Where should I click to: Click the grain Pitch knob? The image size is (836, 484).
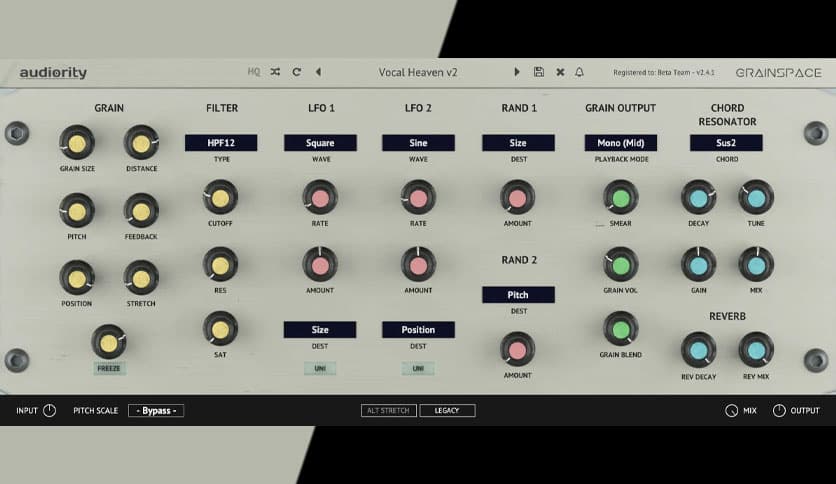point(77,211)
